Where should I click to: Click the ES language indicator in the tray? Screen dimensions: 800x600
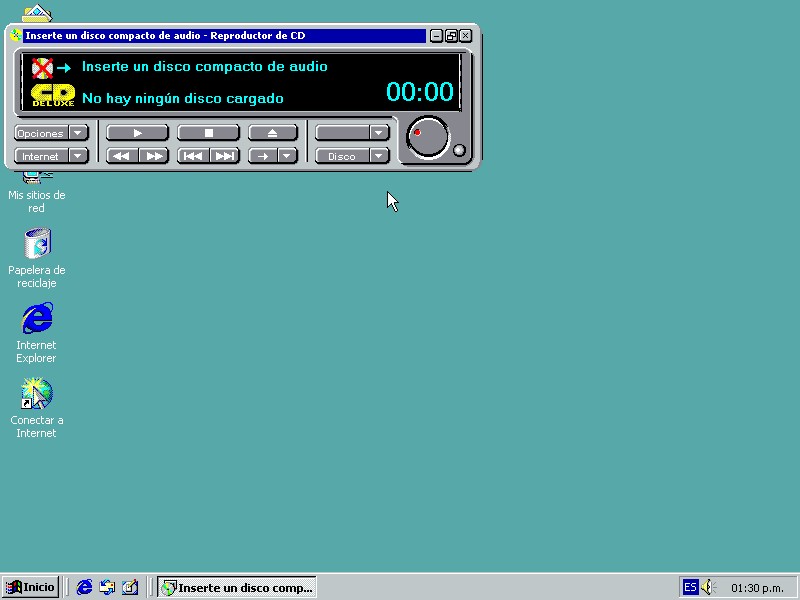(690, 587)
